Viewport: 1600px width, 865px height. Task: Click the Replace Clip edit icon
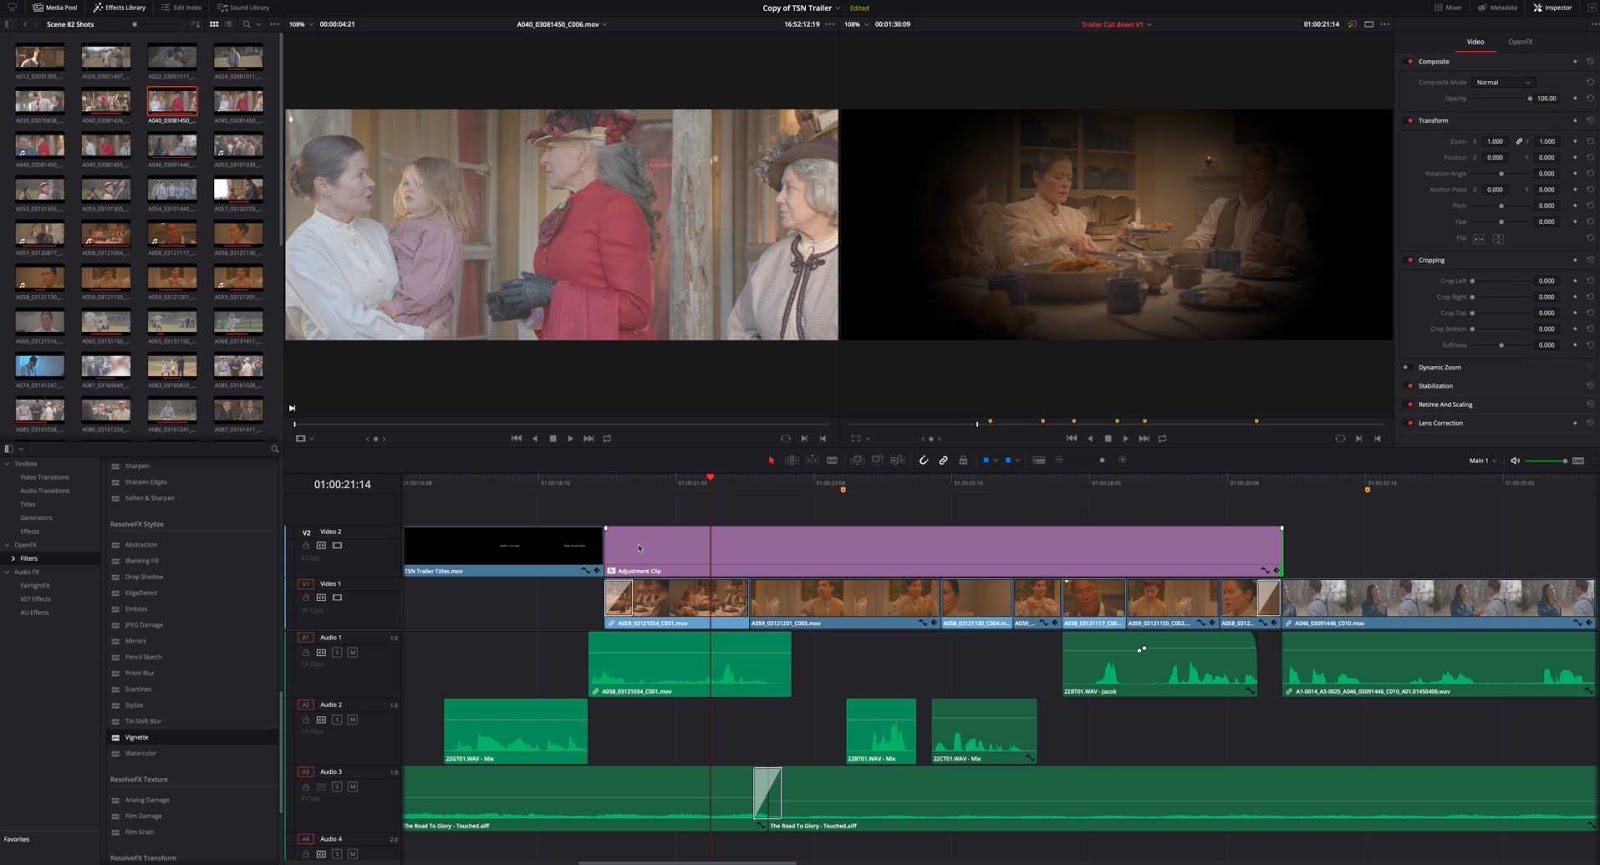897,460
